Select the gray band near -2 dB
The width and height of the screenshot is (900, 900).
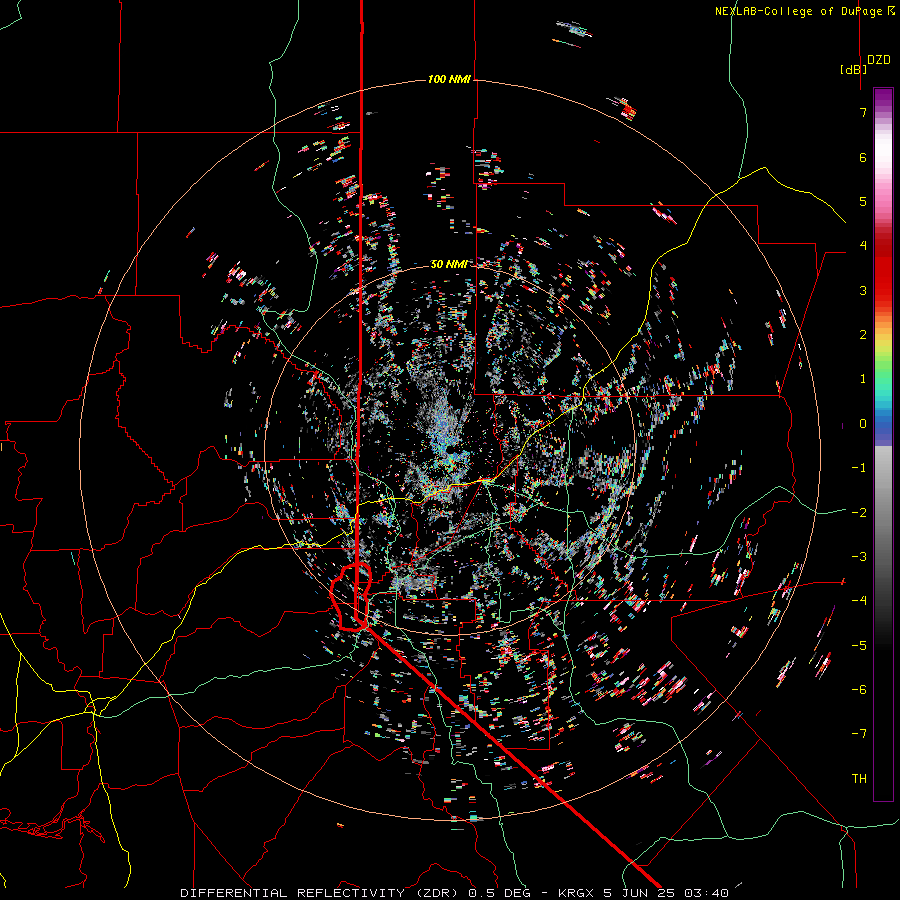pyautogui.click(x=883, y=512)
